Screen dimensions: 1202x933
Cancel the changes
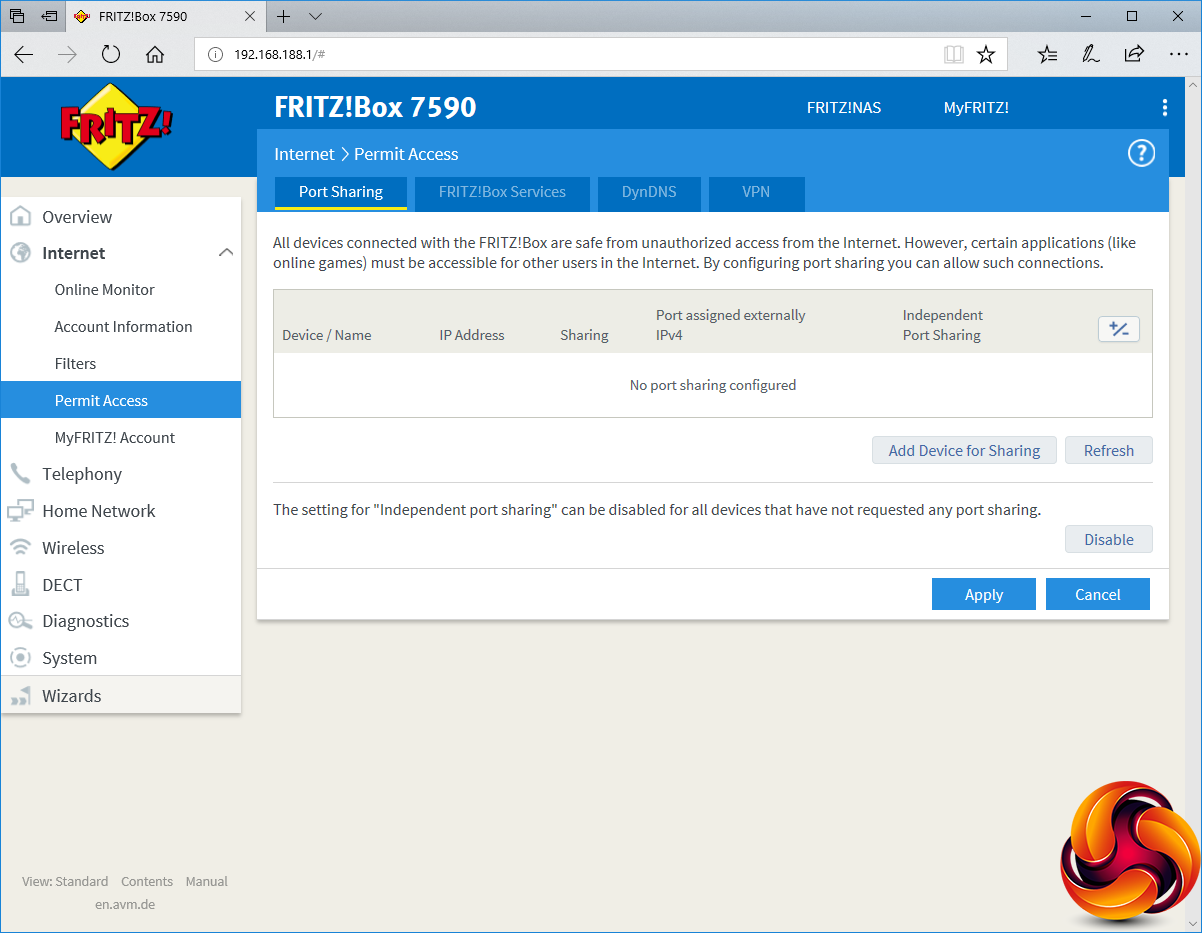(x=1098, y=594)
